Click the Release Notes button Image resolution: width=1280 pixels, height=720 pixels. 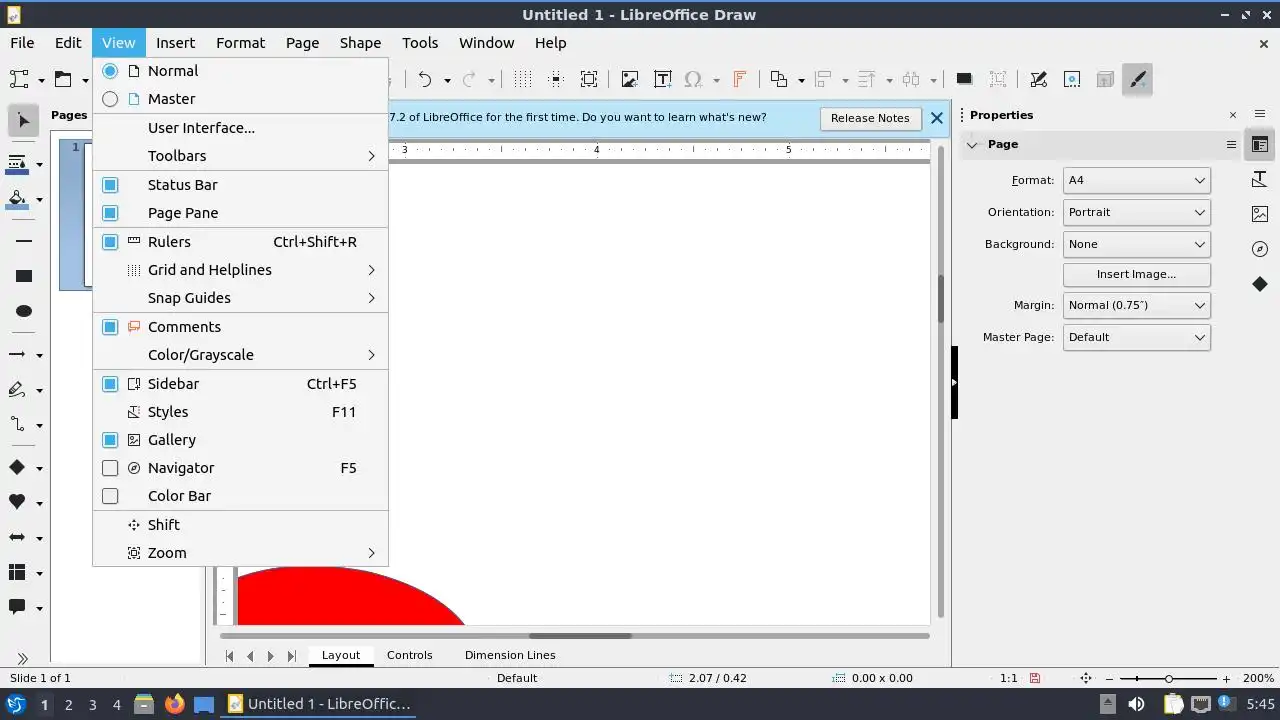tap(870, 118)
